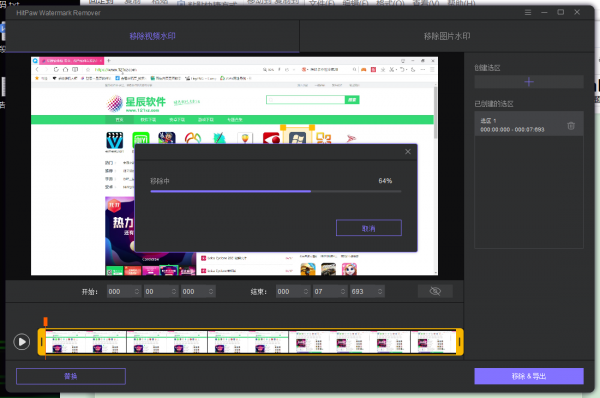This screenshot has width=600, height=398.
Task: Grab the right yellow trim handle
Action: (x=460, y=342)
